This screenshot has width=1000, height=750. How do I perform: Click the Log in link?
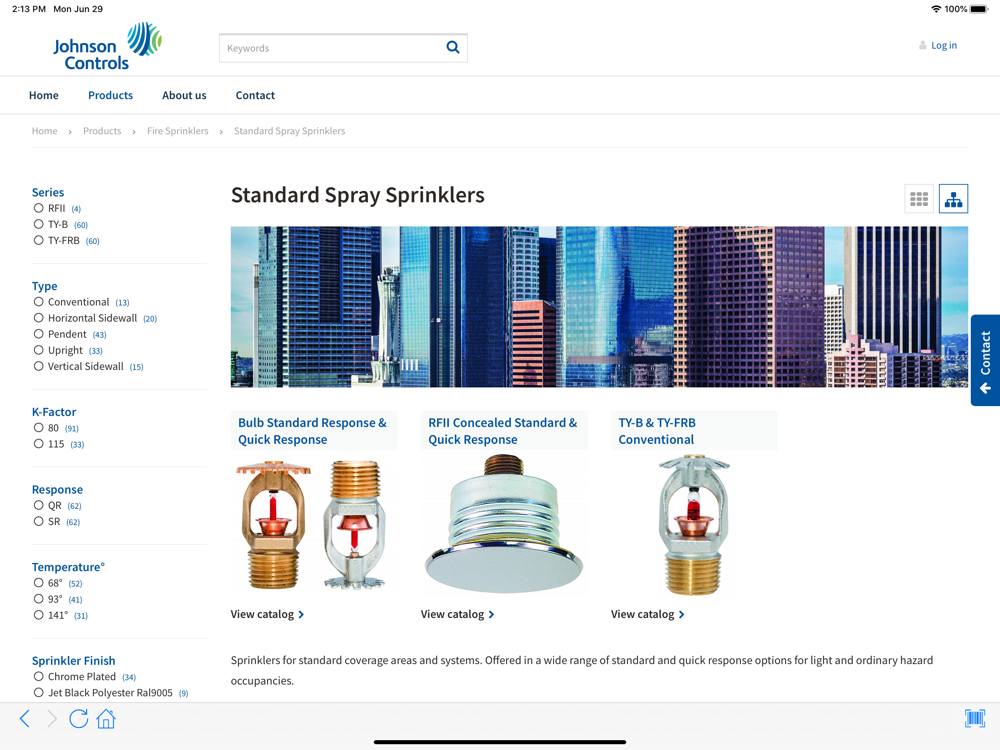tap(944, 45)
